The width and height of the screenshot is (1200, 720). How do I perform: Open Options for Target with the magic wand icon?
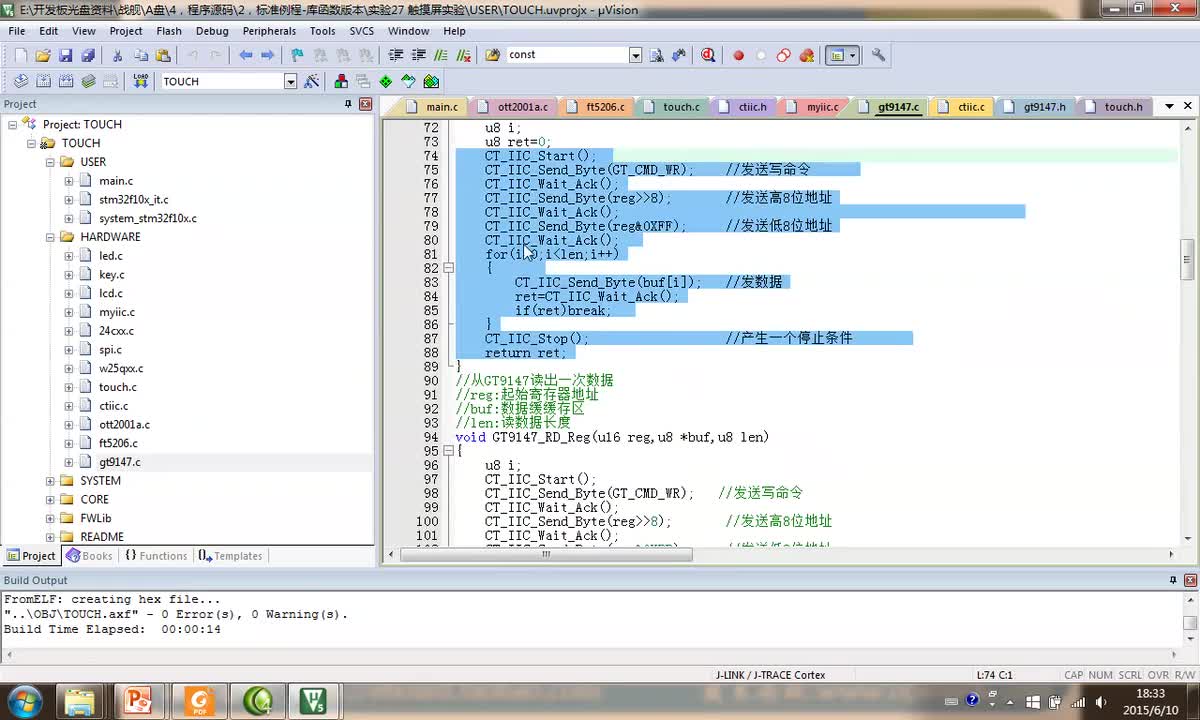[312, 81]
